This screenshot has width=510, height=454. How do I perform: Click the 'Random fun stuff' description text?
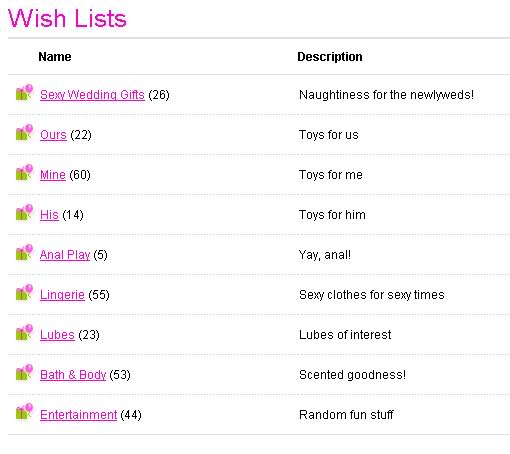346,415
